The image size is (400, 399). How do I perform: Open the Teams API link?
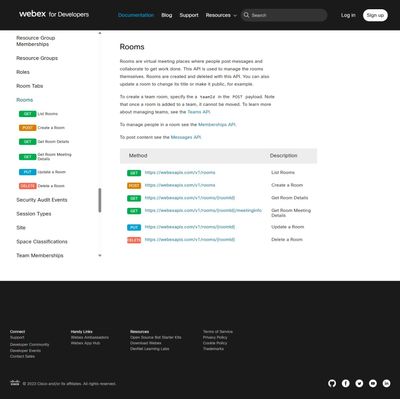coord(199,112)
